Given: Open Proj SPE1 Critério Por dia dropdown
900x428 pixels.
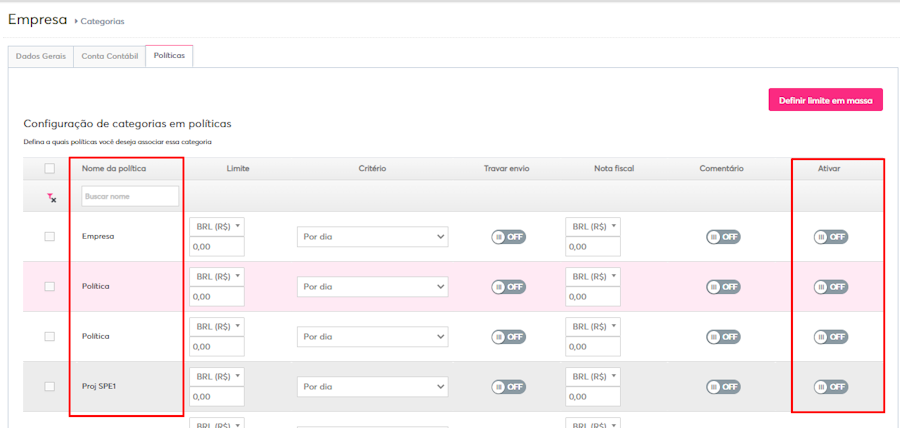Looking at the screenshot, I should coord(373,387).
